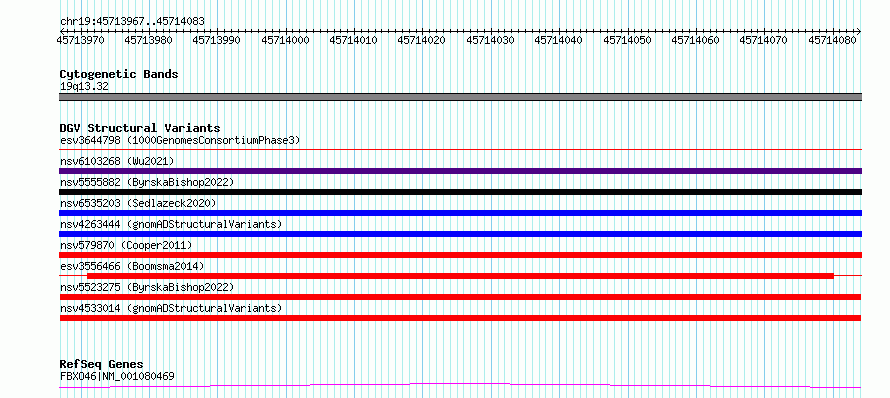Click the red nsv4533014 variant bar
The width and height of the screenshot is (890, 398).
tap(460, 318)
